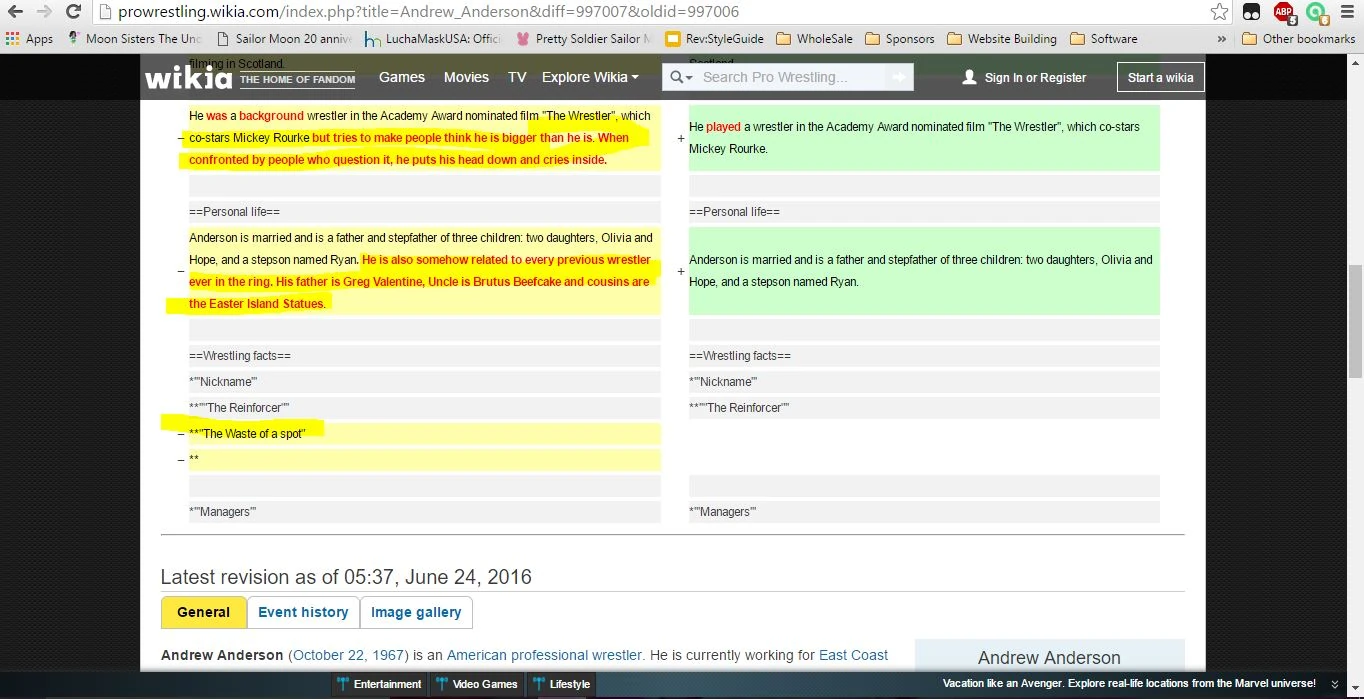Open the Website Building bookmarks folder
Image resolution: width=1364 pixels, height=699 pixels.
[1001, 39]
